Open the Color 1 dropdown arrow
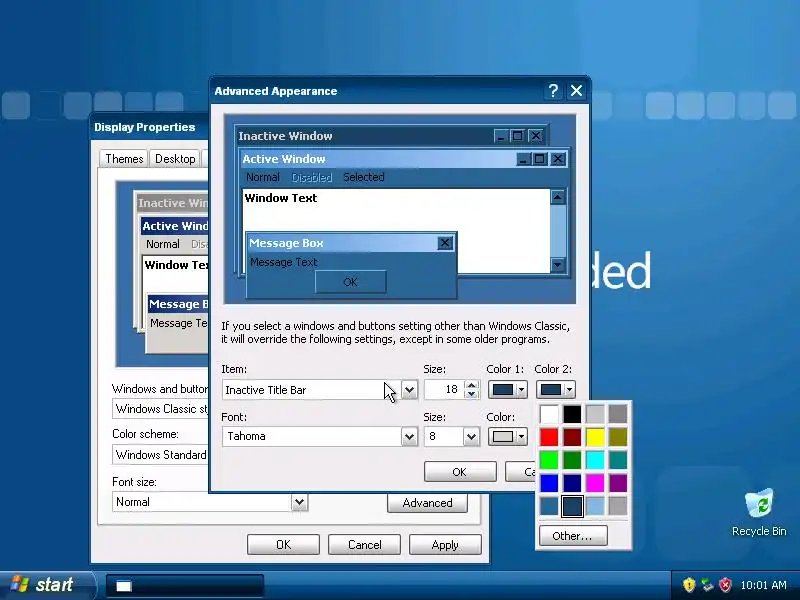 tap(521, 390)
